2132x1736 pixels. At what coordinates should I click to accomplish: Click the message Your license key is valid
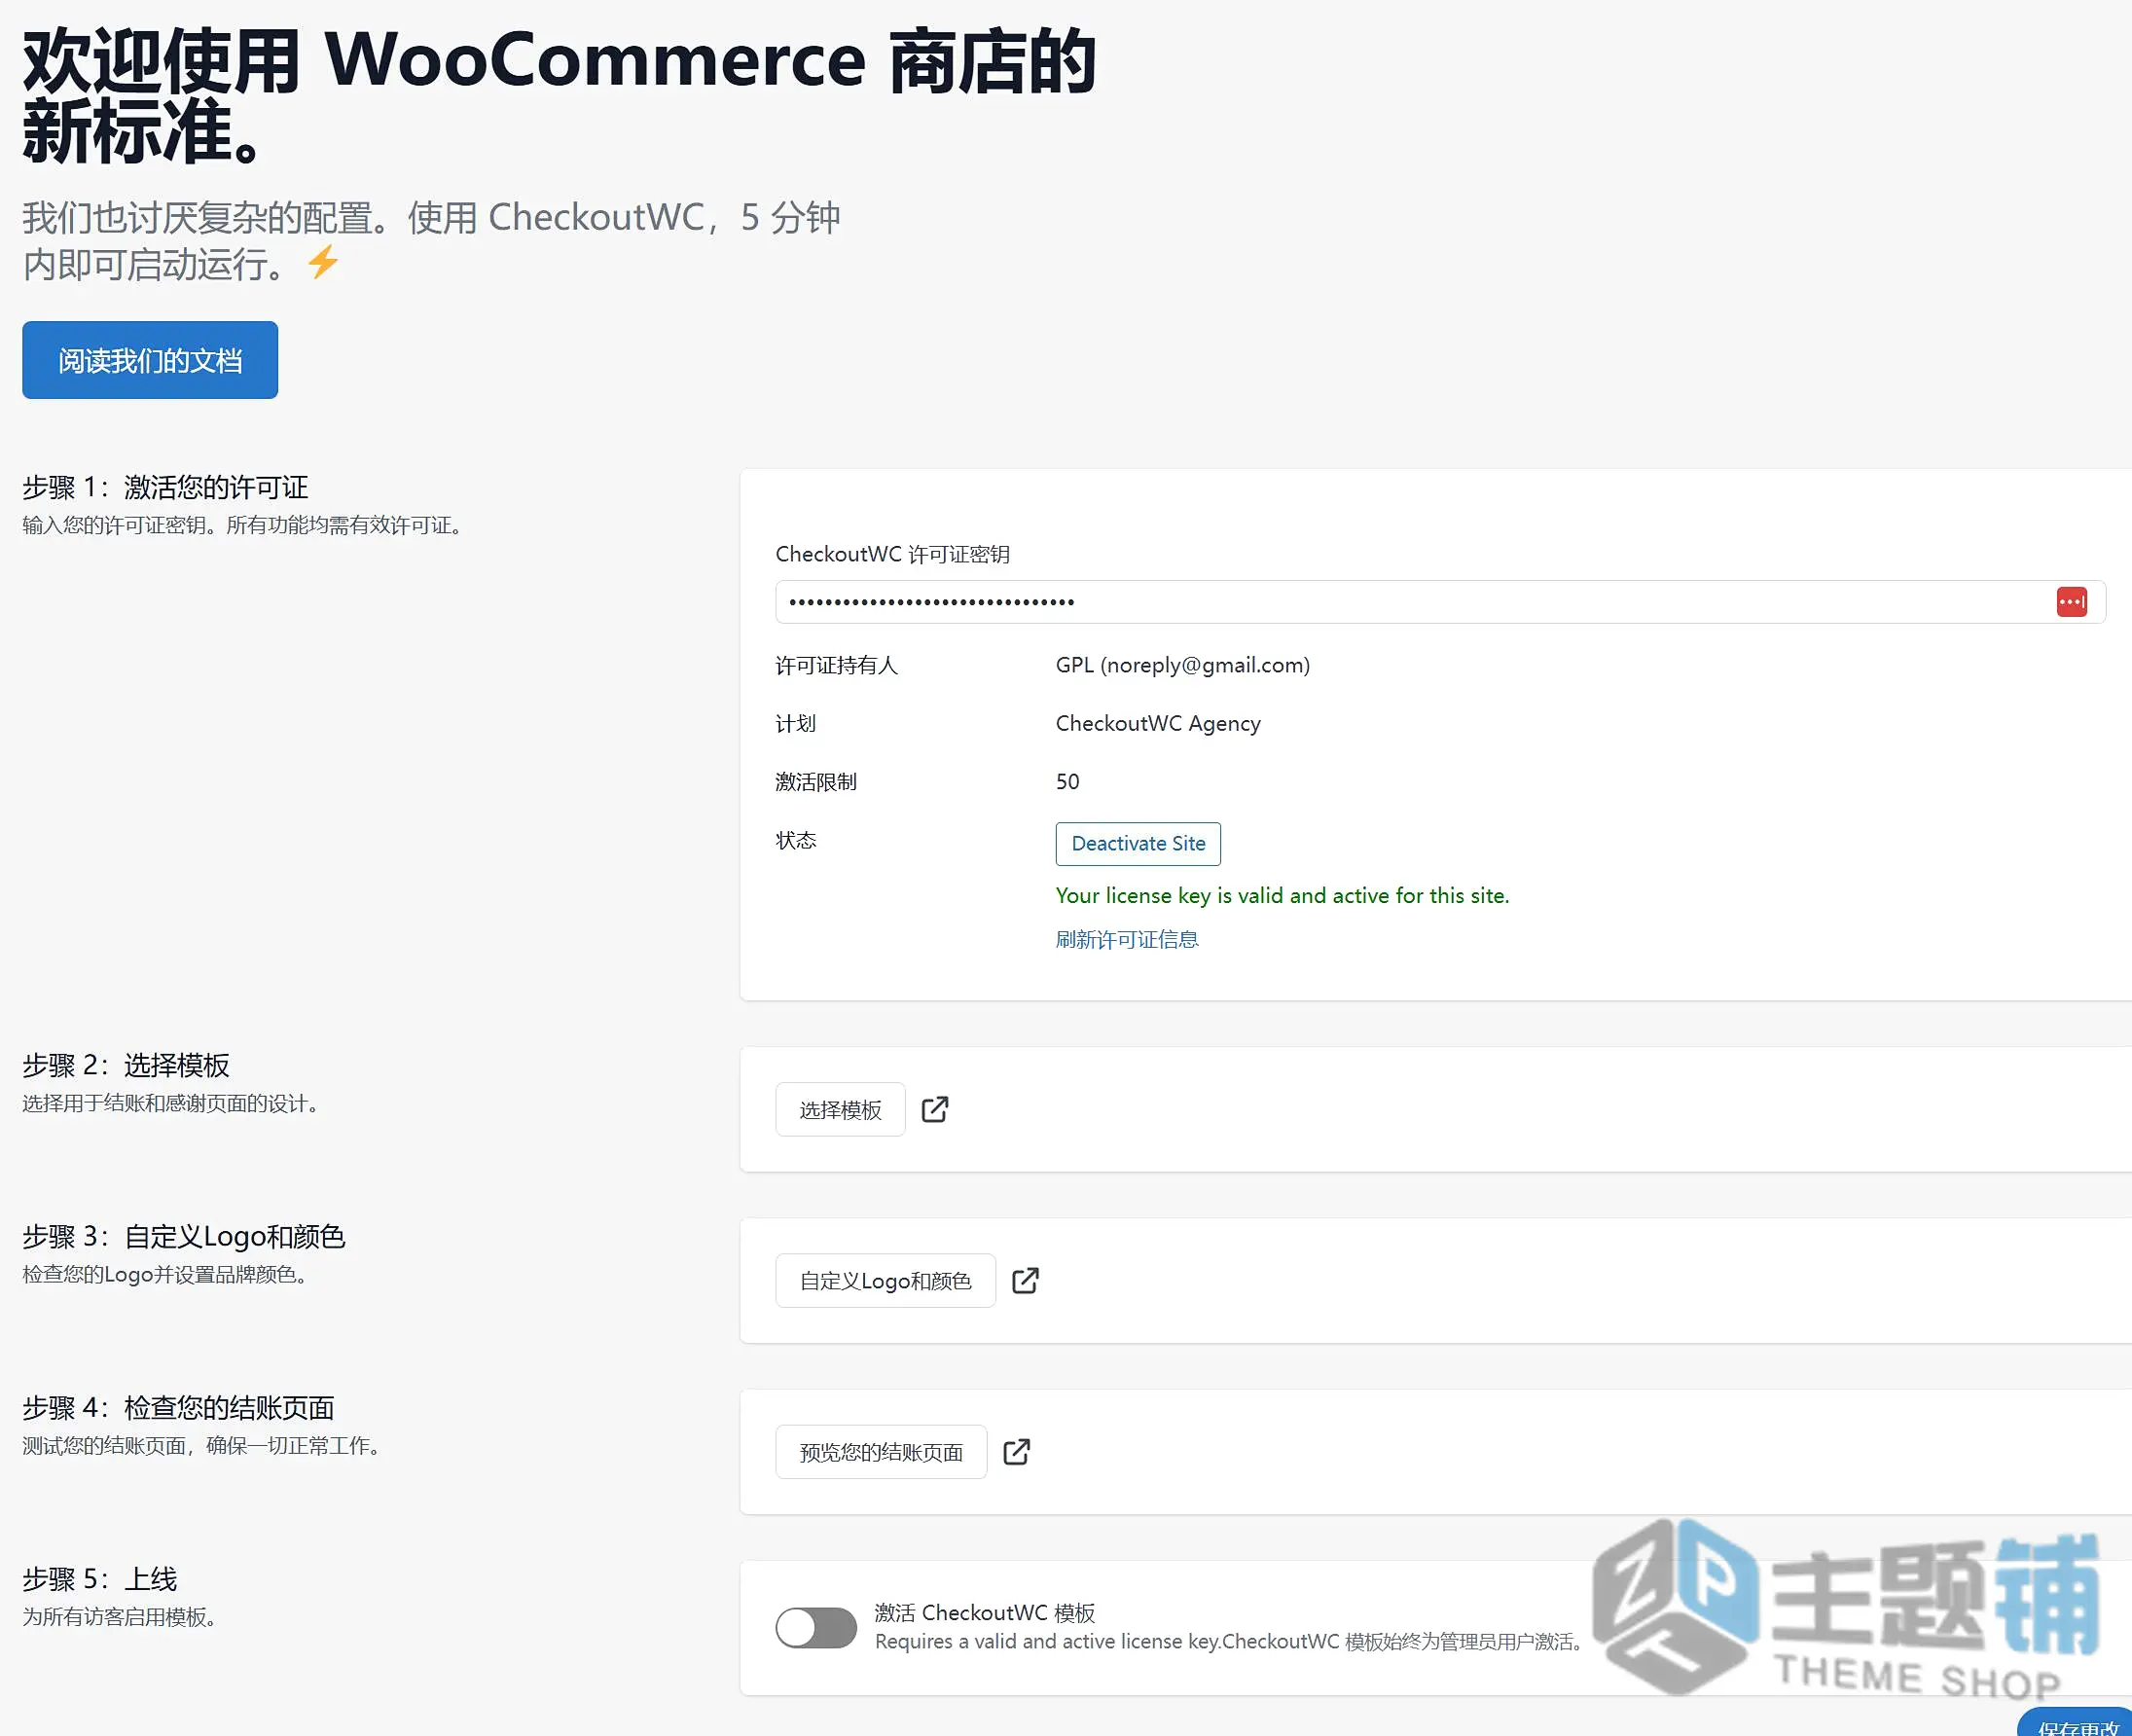point(1282,895)
